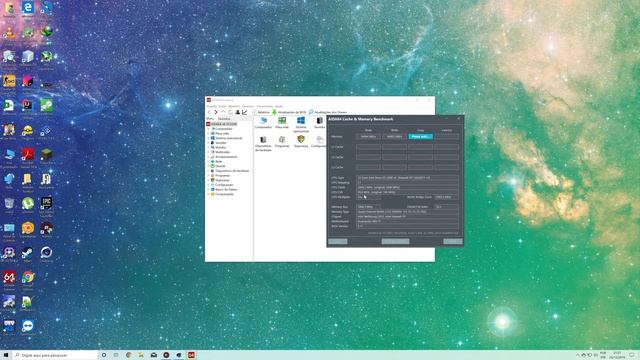Open the Windows Start menu
Viewport: 640px width, 360px height.
tap(6, 355)
